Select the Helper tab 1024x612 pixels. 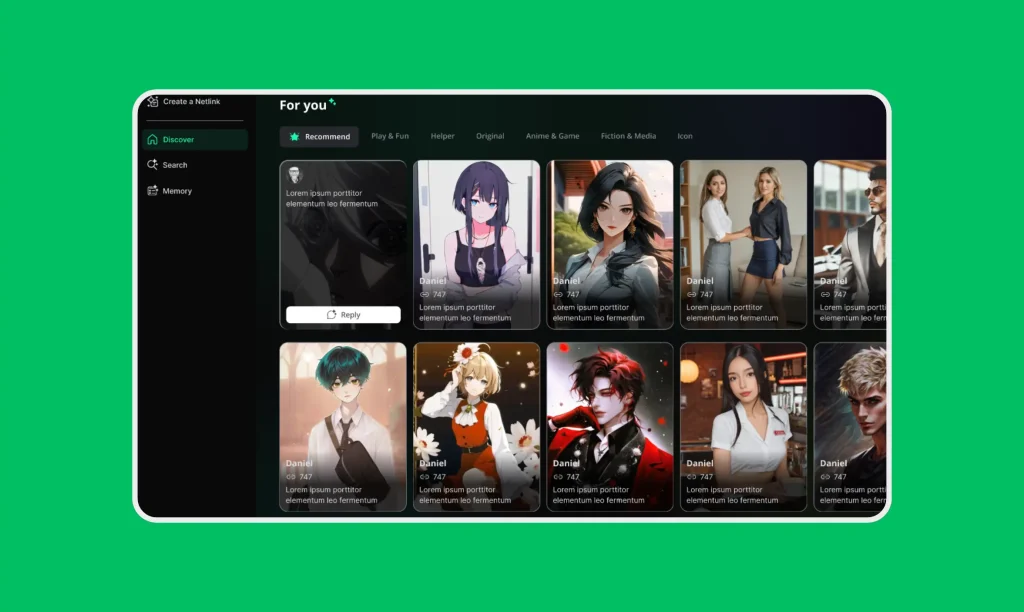click(x=442, y=136)
